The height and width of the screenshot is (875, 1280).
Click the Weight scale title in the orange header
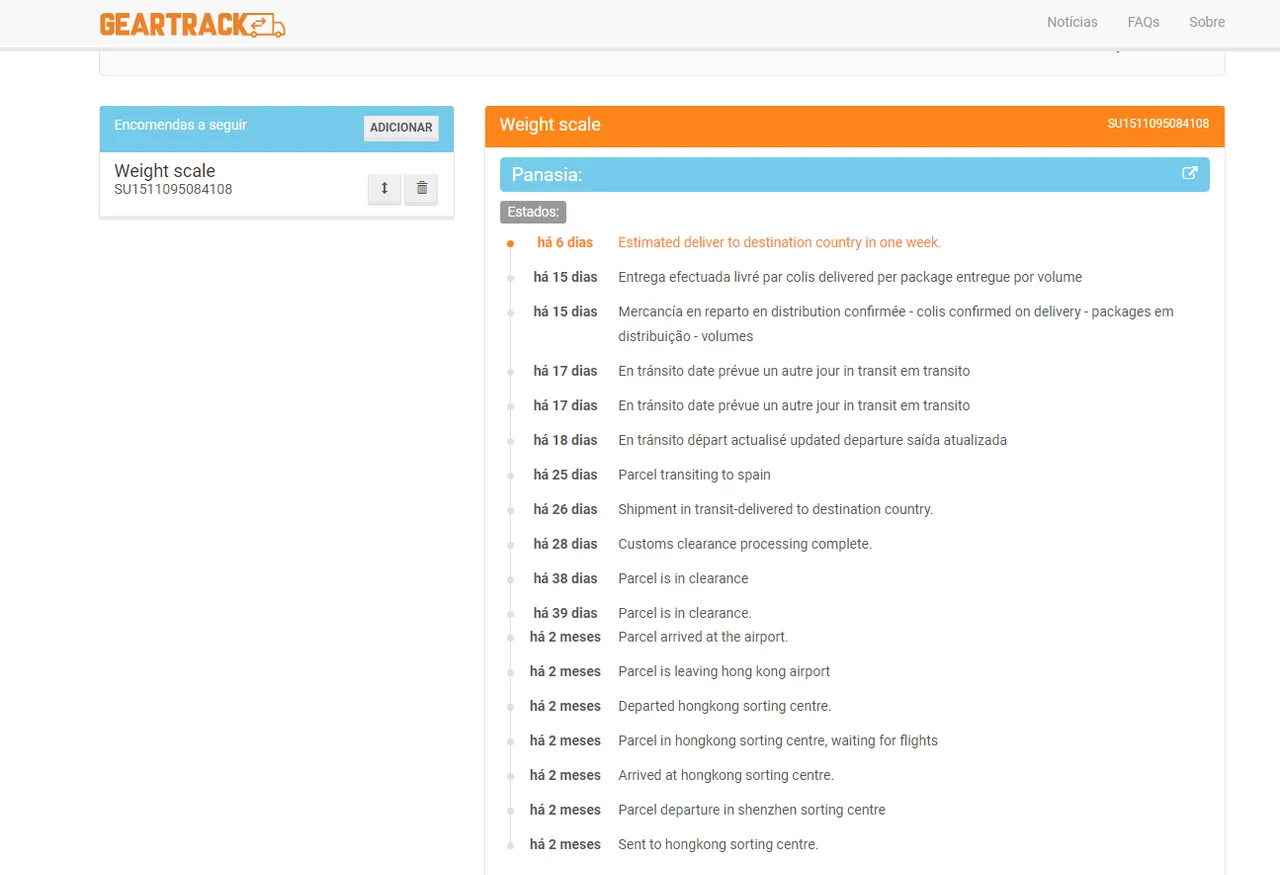coord(550,125)
